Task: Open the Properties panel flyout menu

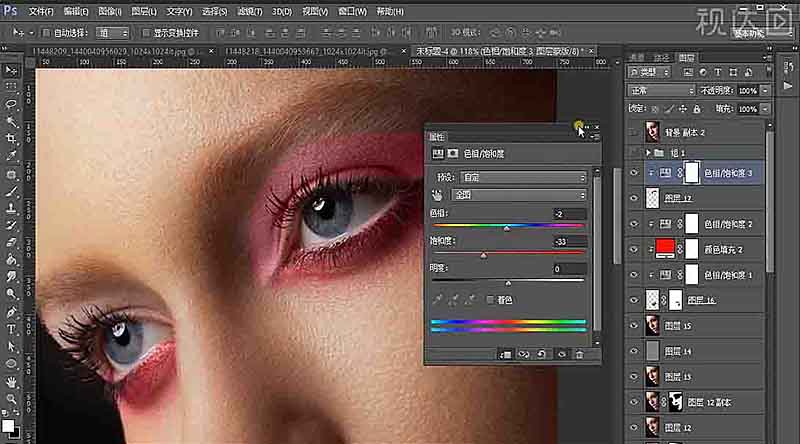Action: click(594, 137)
